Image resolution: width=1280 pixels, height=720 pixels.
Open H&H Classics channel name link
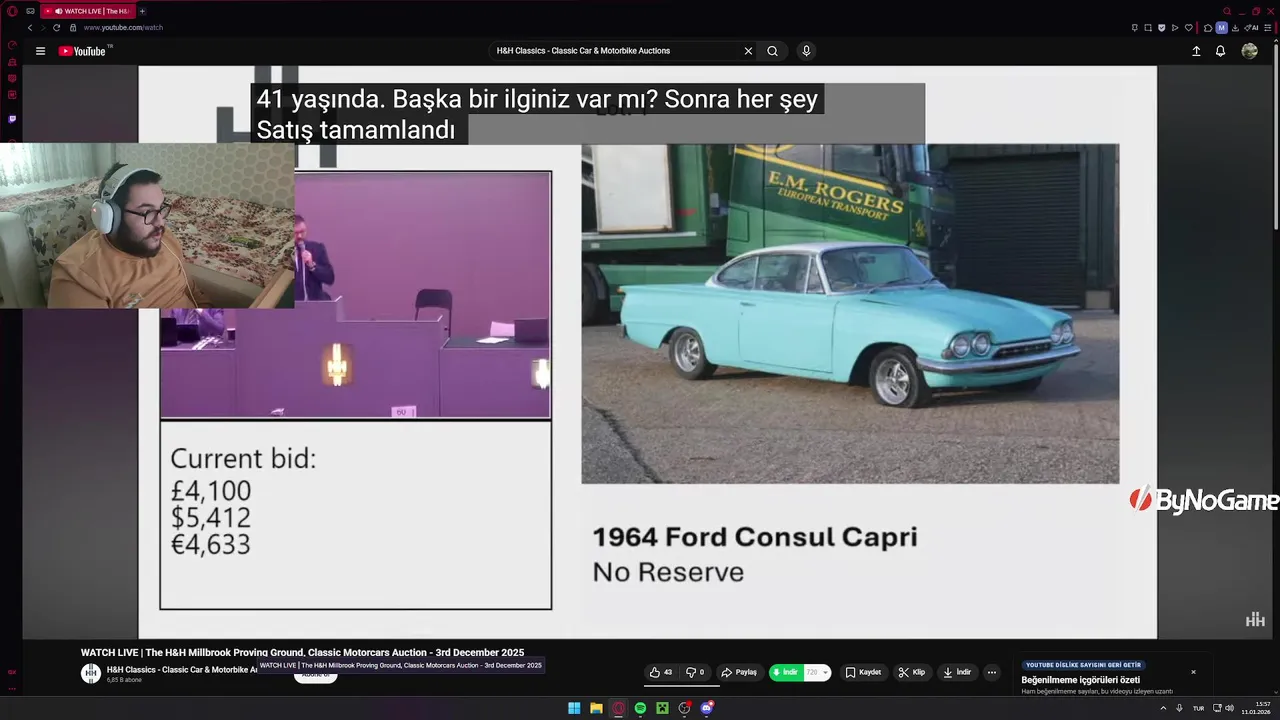(182, 670)
